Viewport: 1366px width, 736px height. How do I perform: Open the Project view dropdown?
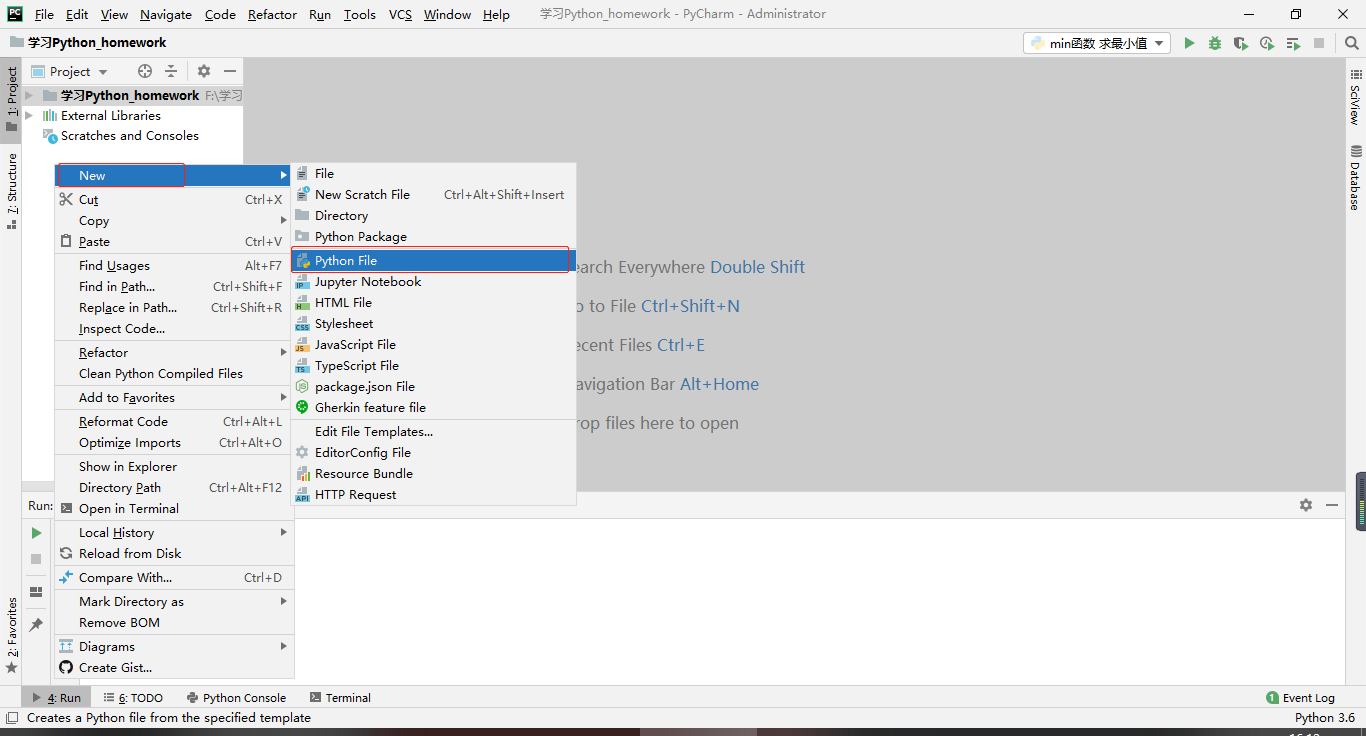pos(70,71)
